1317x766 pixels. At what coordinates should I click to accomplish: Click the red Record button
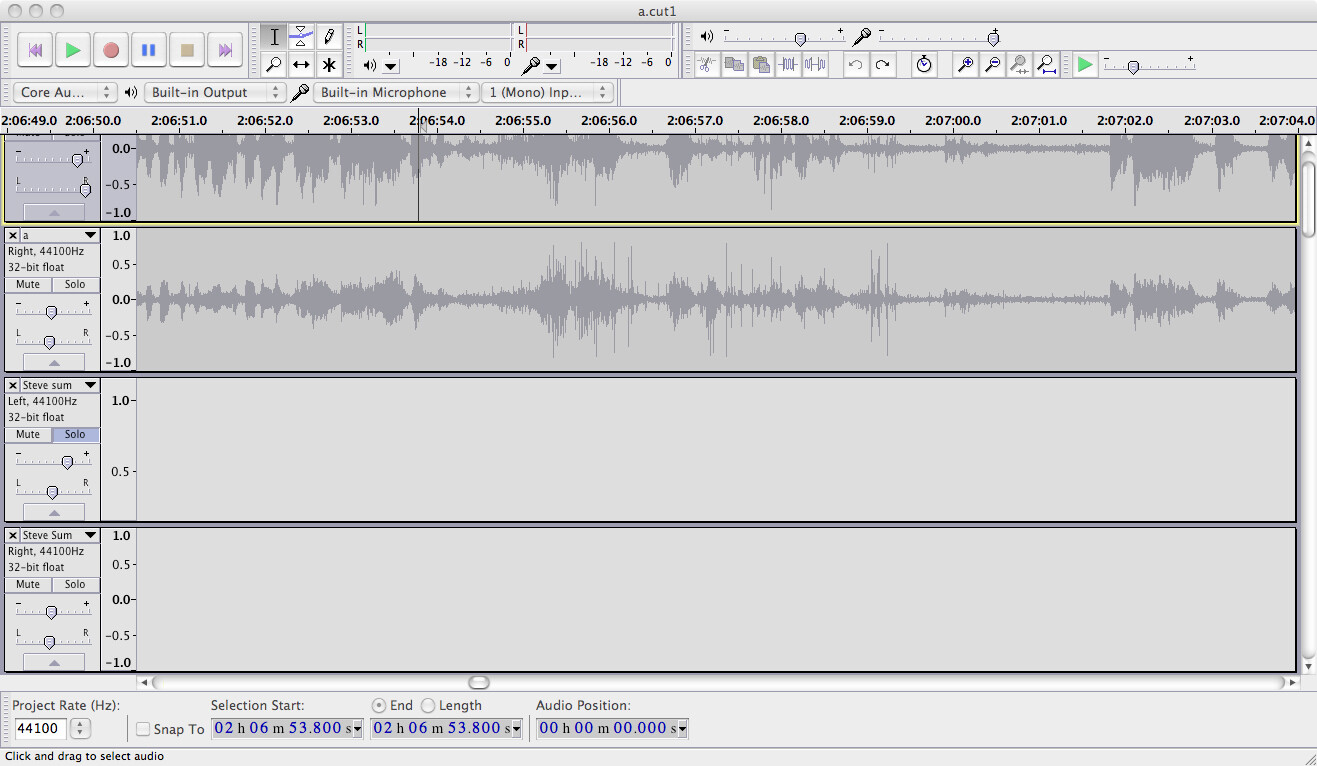point(111,49)
